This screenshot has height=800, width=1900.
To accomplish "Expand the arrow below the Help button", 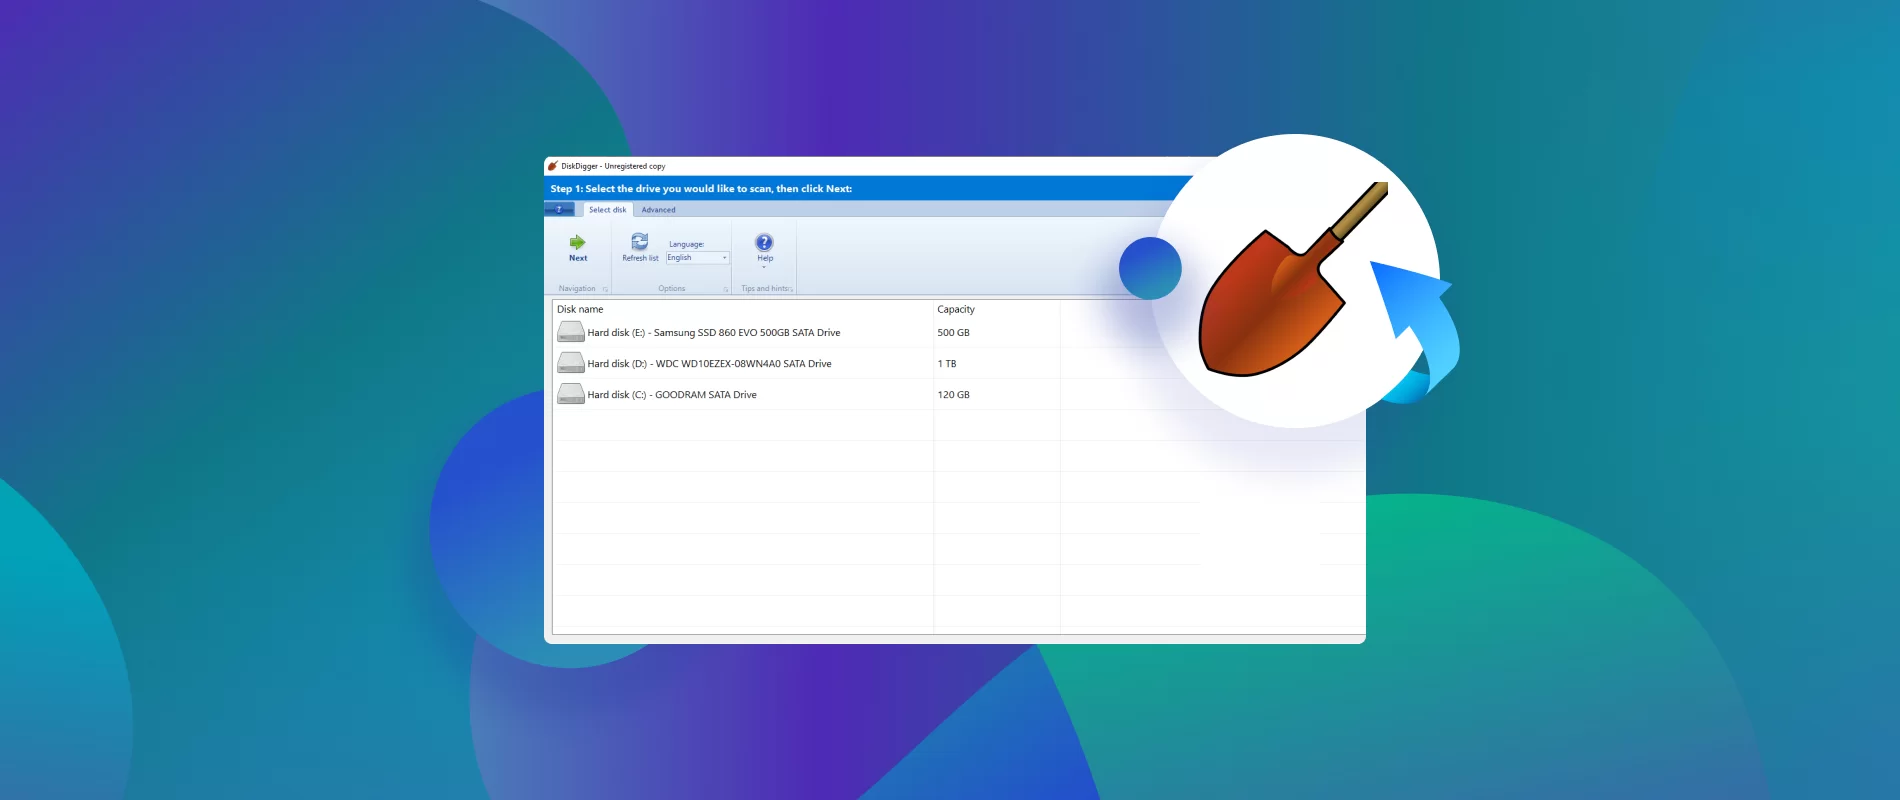I will pyautogui.click(x=764, y=267).
